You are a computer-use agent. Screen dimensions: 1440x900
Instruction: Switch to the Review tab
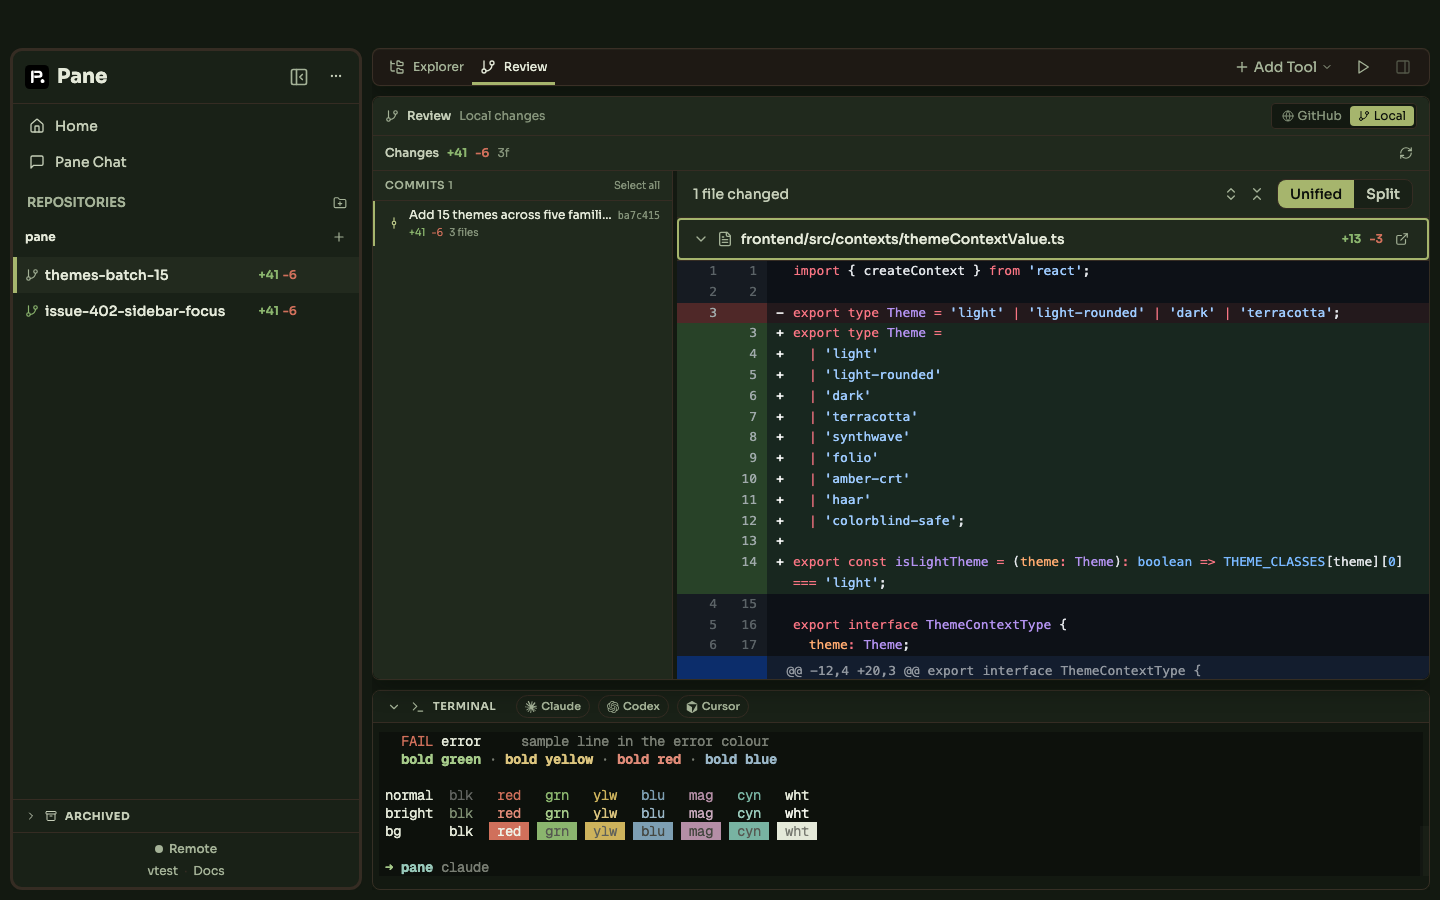[x=514, y=67]
